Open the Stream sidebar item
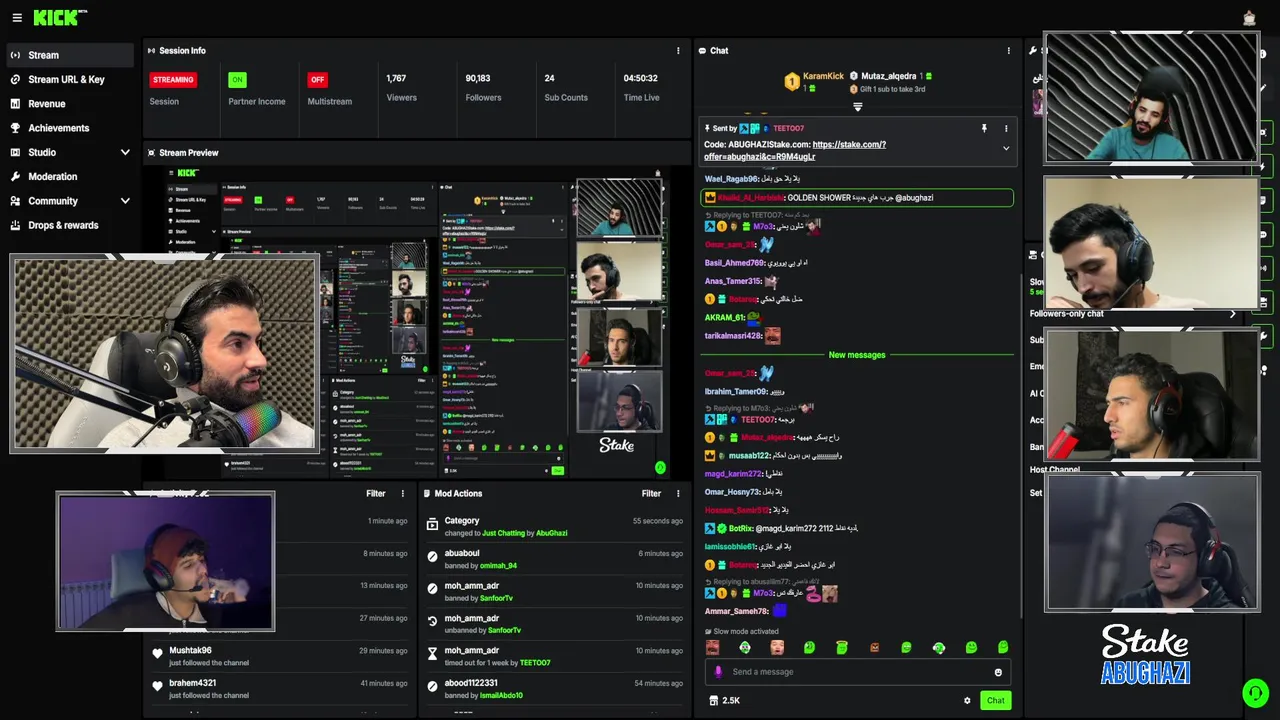This screenshot has height=720, width=1280. tap(70, 55)
